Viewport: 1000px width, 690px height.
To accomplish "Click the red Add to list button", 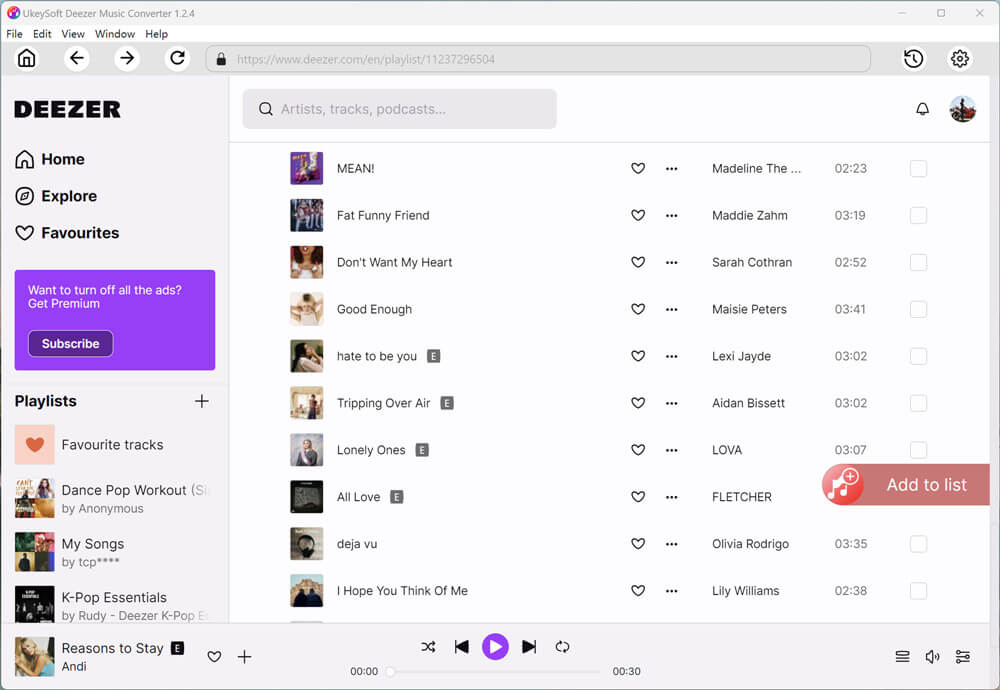I will [906, 485].
